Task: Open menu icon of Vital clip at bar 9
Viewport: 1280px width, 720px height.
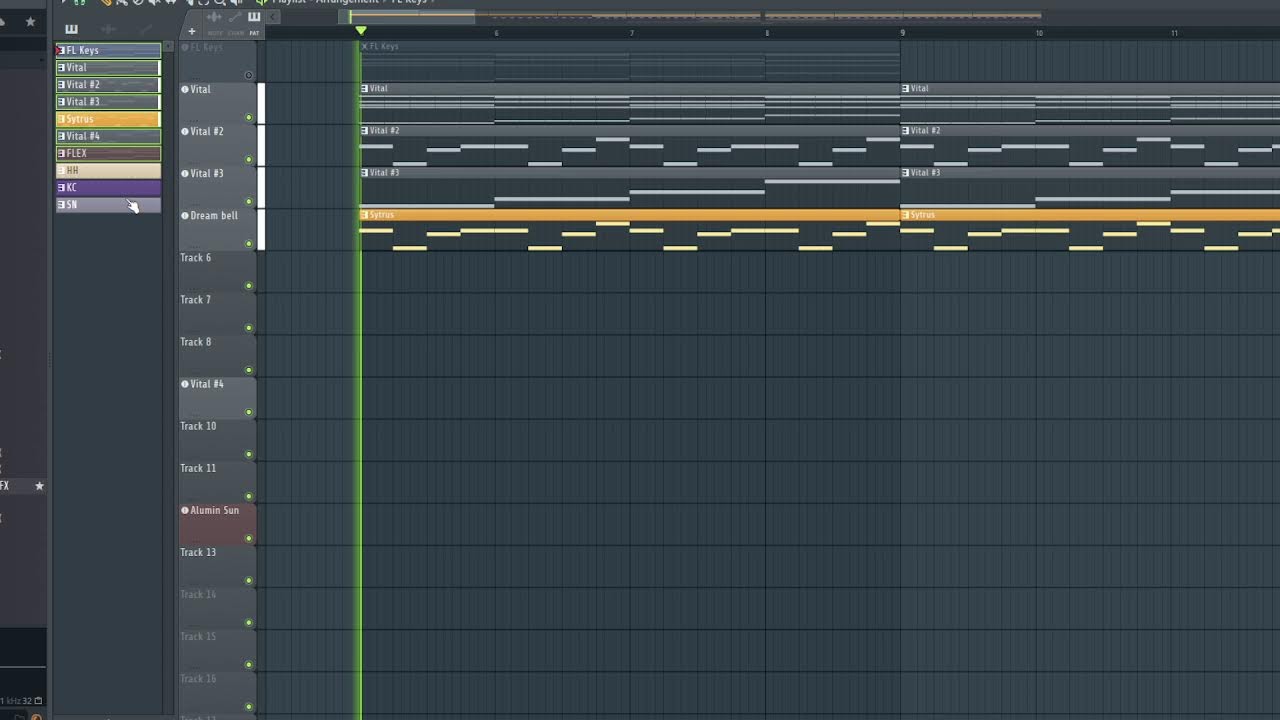Action: click(906, 88)
